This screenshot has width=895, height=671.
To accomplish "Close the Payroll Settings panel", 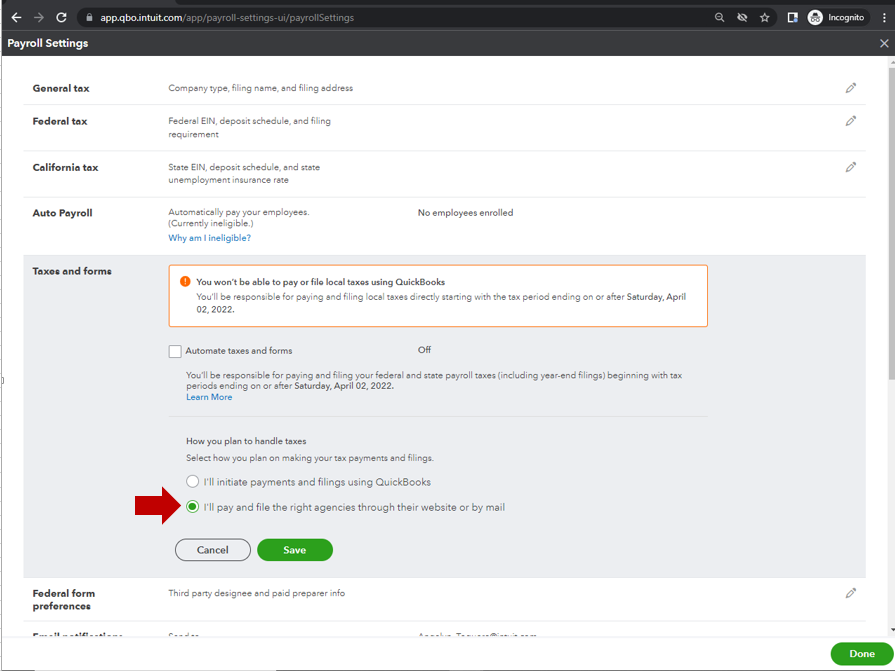I will [884, 43].
